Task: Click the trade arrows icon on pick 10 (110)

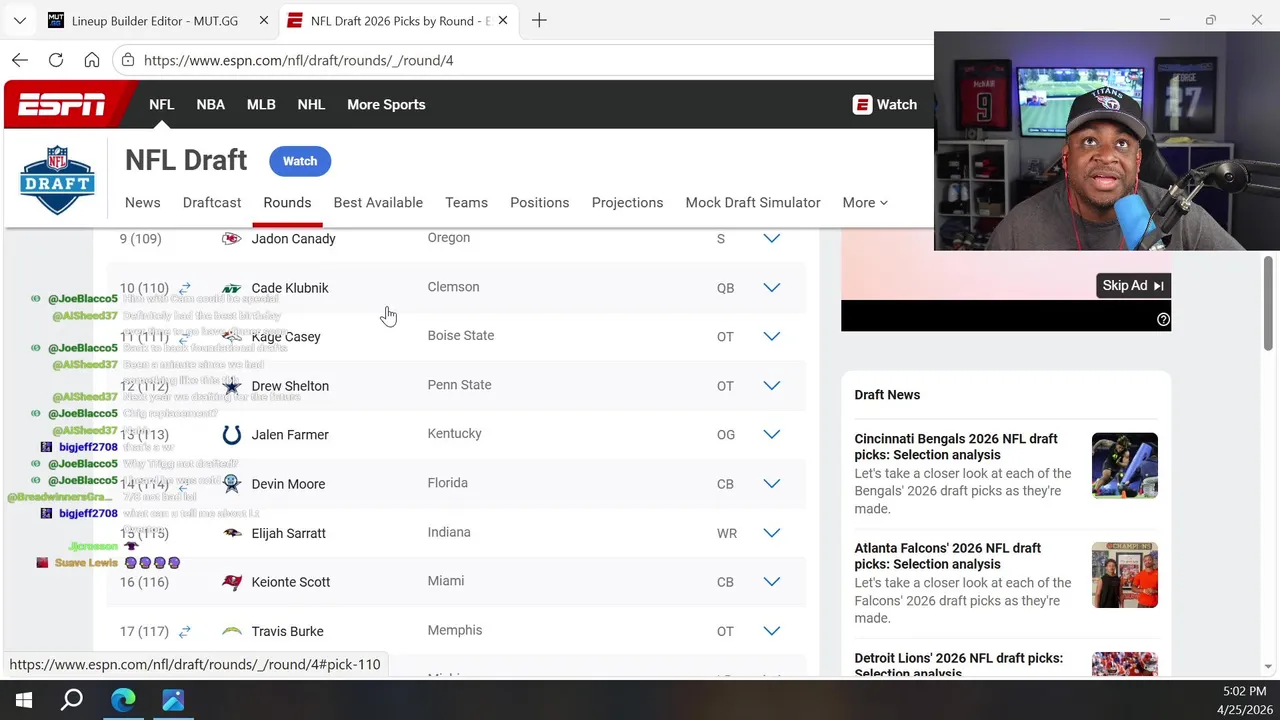Action: point(184,288)
